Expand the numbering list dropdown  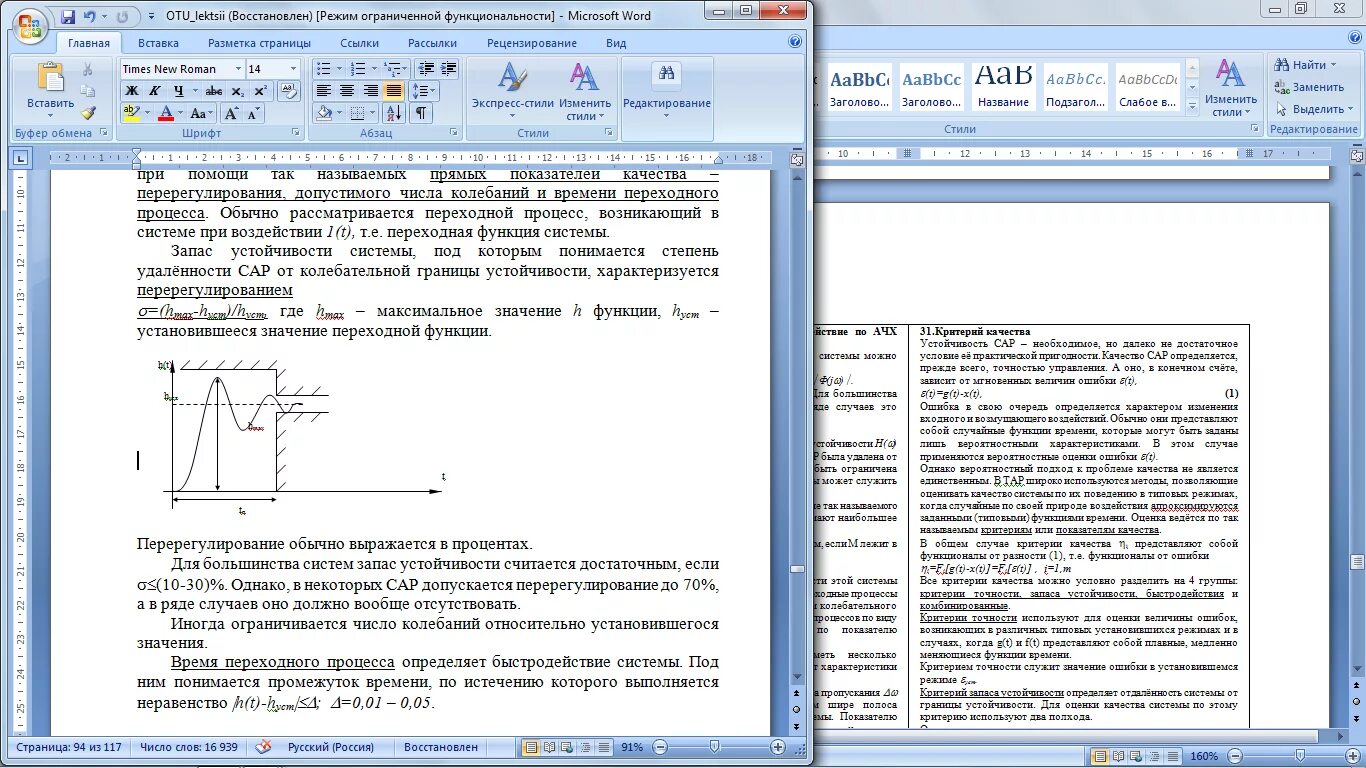(x=374, y=69)
